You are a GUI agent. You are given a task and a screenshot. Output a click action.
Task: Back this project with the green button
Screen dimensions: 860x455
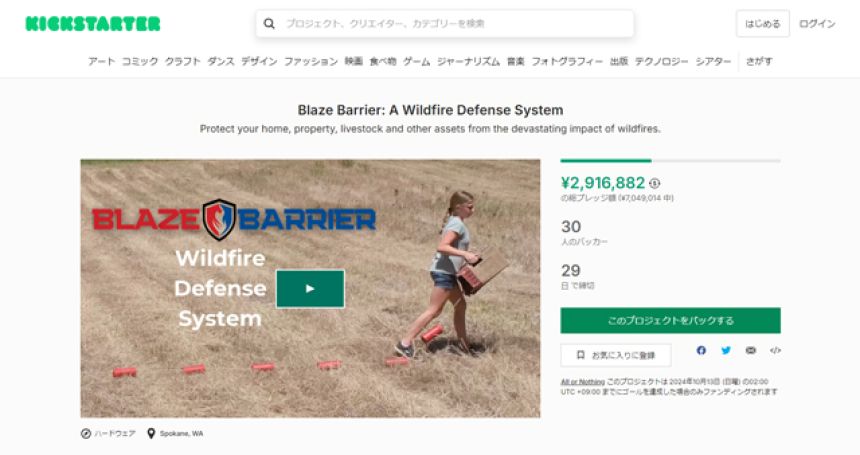[x=670, y=320]
